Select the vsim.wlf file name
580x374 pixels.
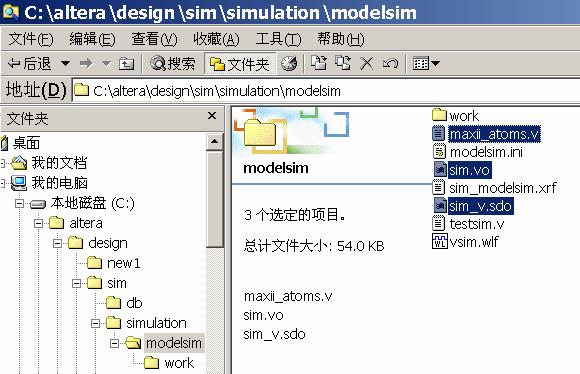pyautogui.click(x=474, y=242)
